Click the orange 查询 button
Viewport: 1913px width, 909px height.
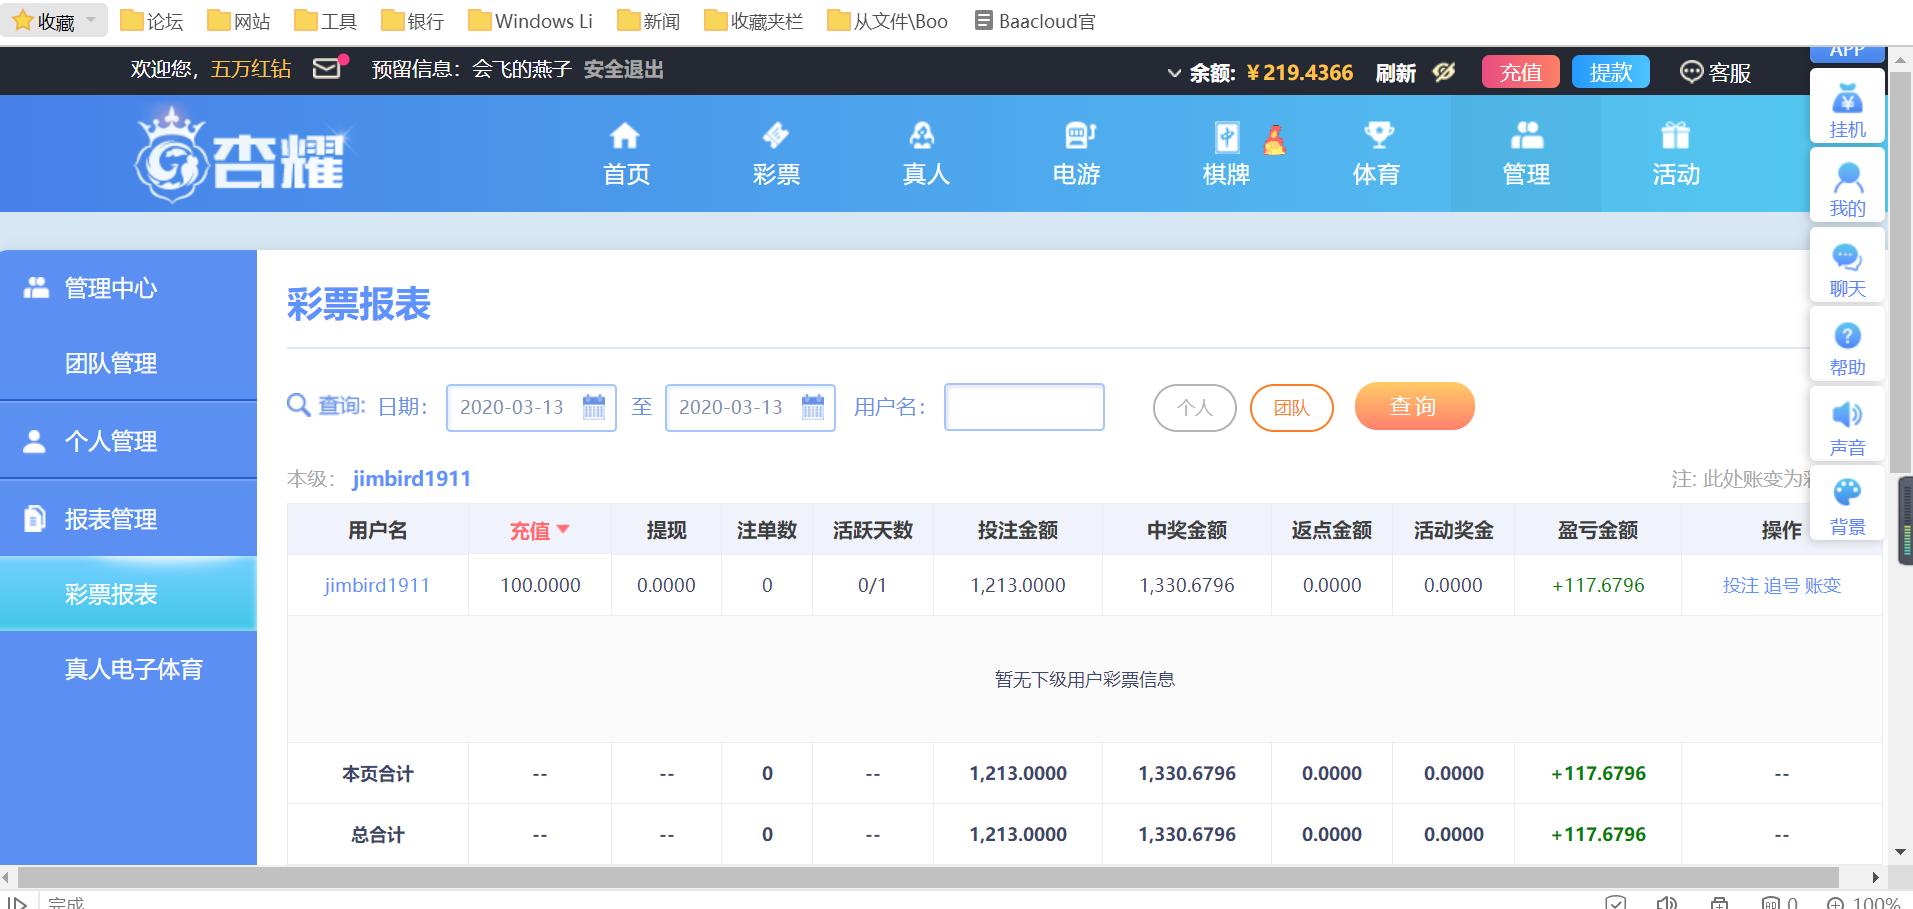tap(1413, 407)
